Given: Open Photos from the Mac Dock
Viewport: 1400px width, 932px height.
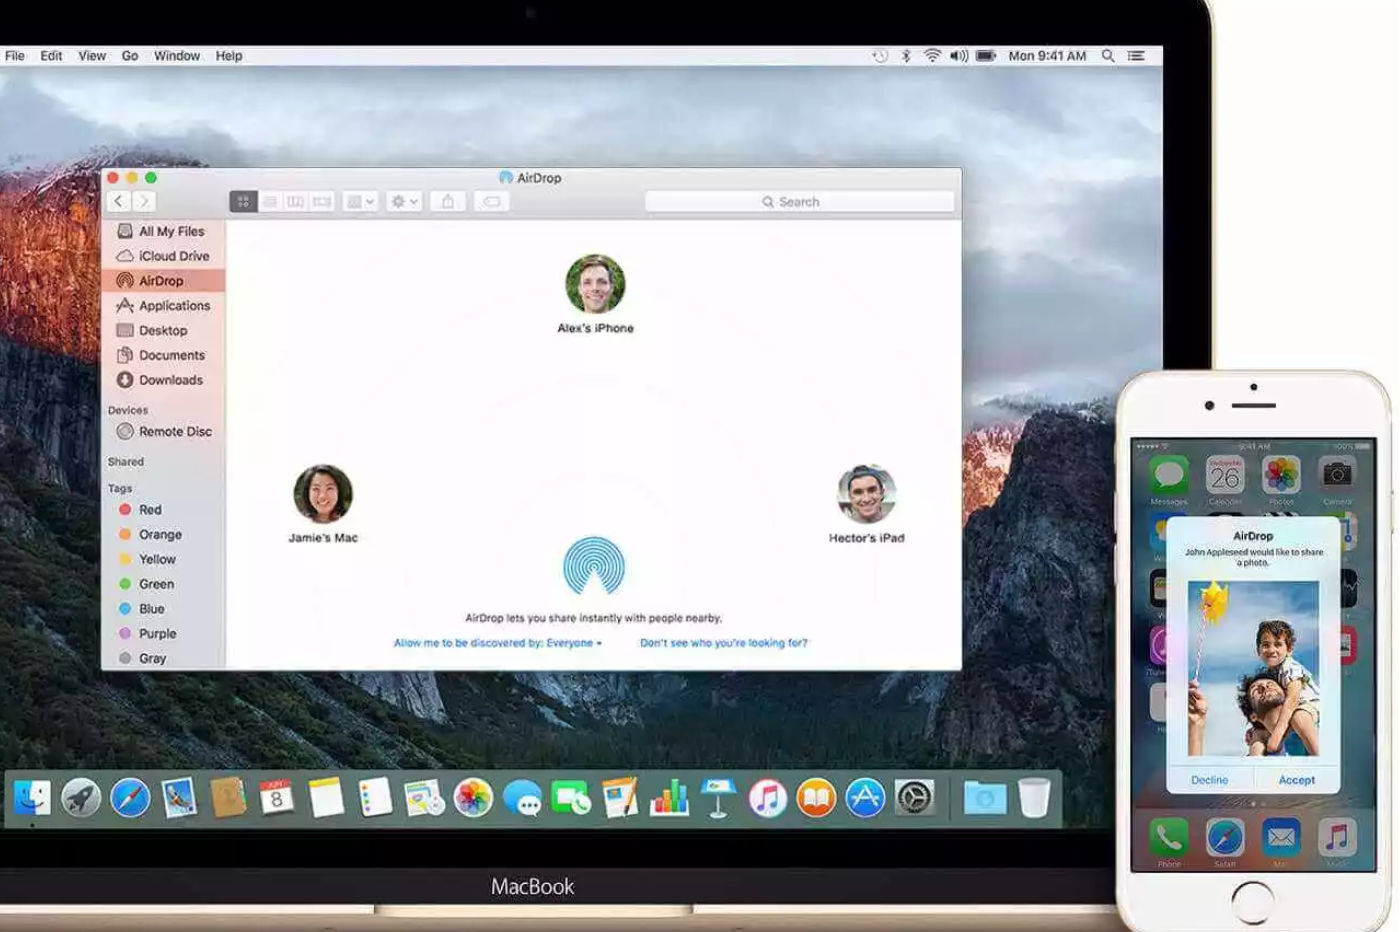Looking at the screenshot, I should point(473,798).
